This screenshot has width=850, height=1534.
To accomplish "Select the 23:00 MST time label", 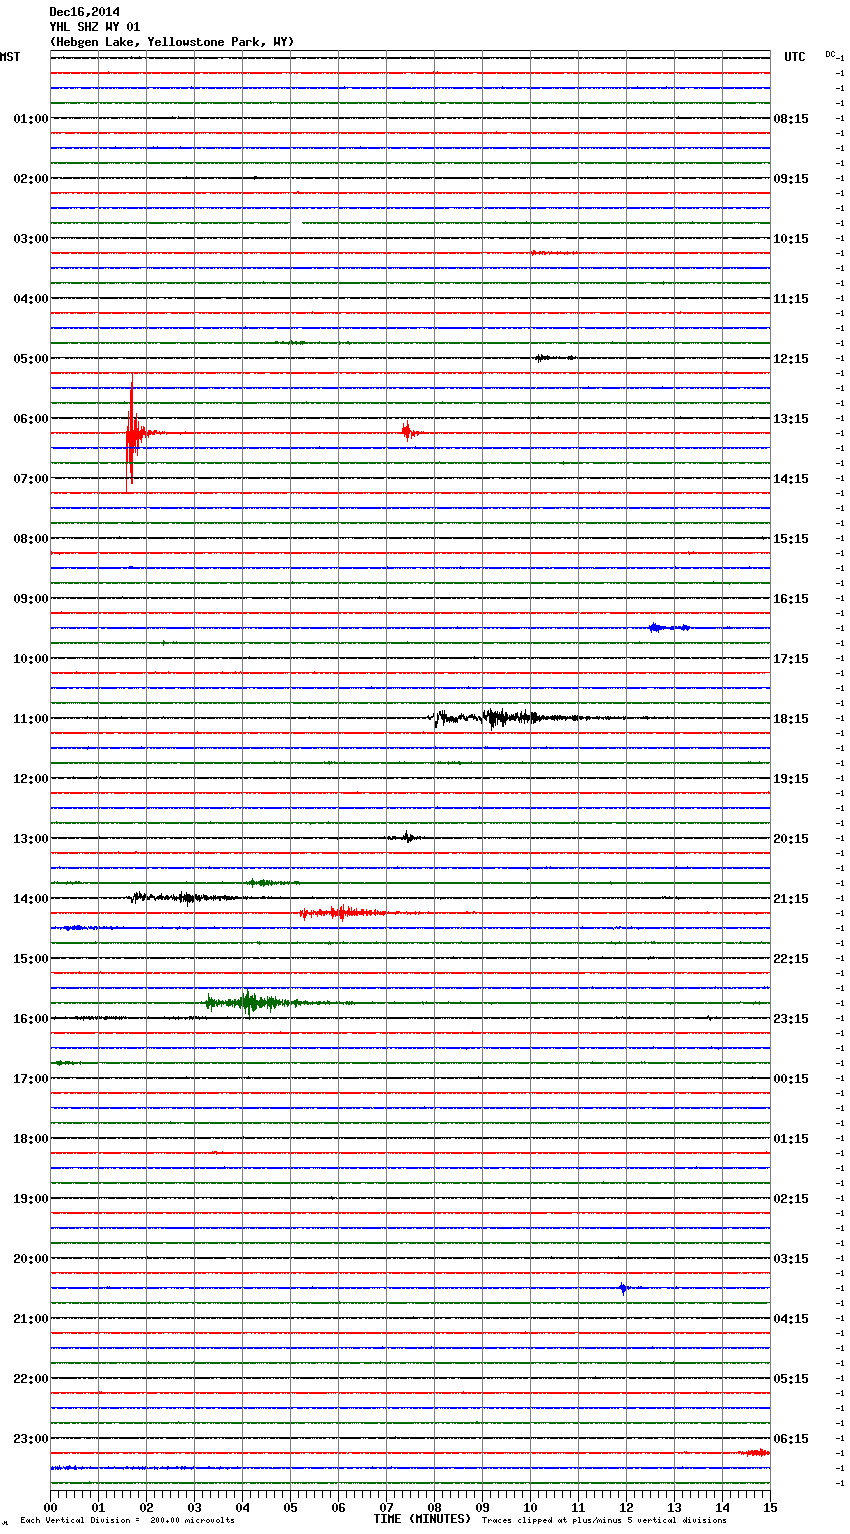I will (x=31, y=1439).
